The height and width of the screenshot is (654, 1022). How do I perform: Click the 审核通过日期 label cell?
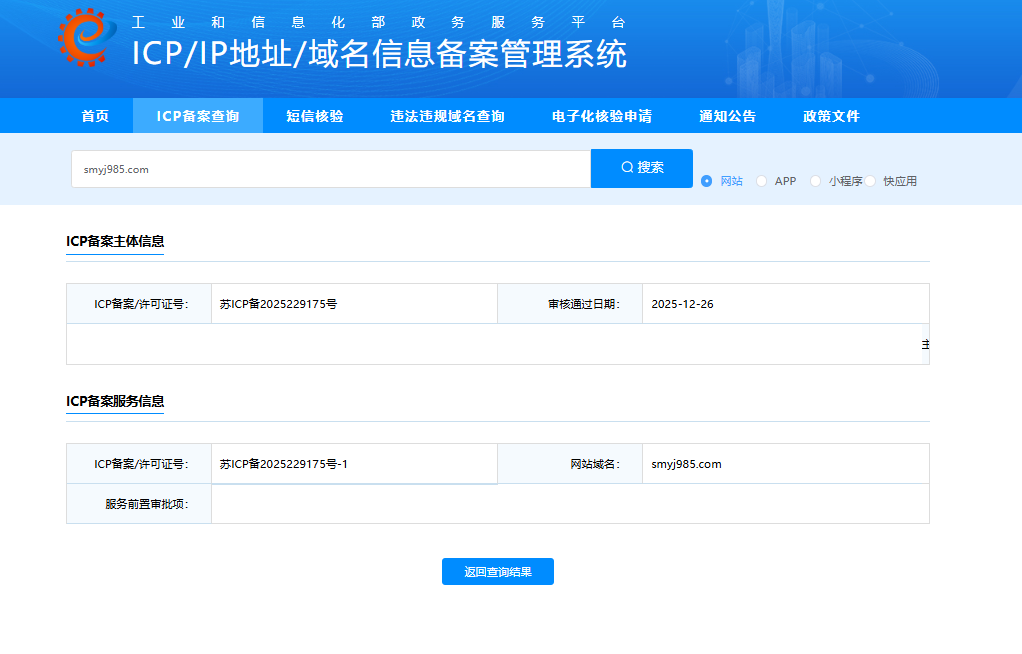point(570,304)
